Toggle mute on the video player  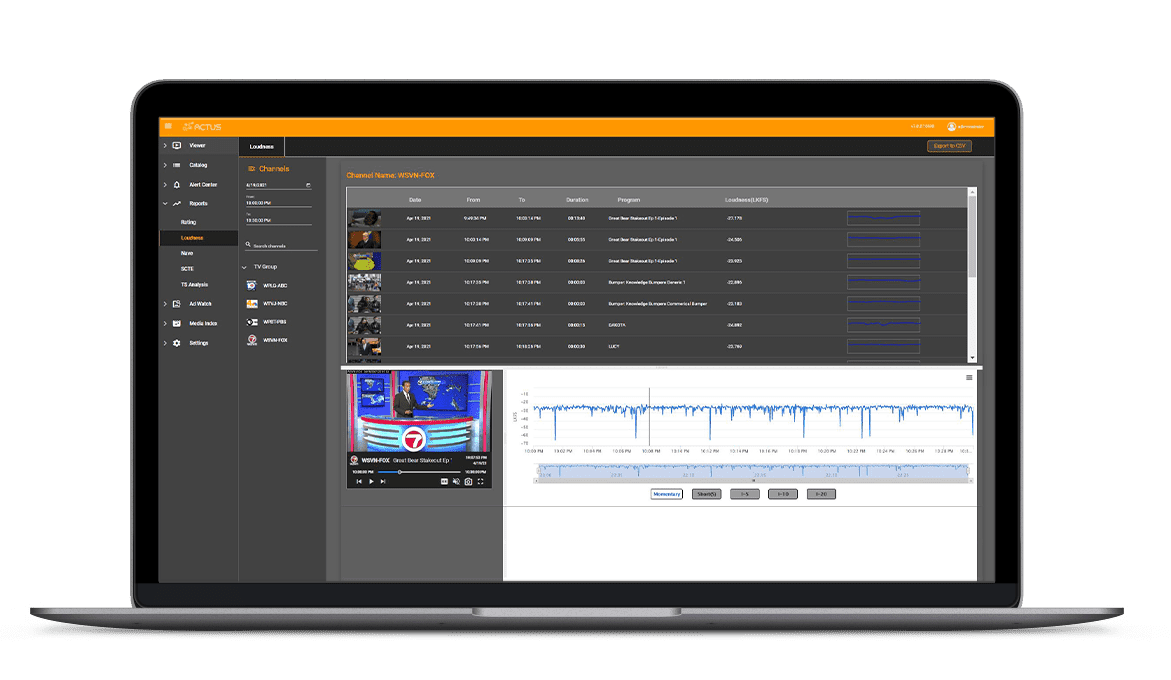click(456, 482)
